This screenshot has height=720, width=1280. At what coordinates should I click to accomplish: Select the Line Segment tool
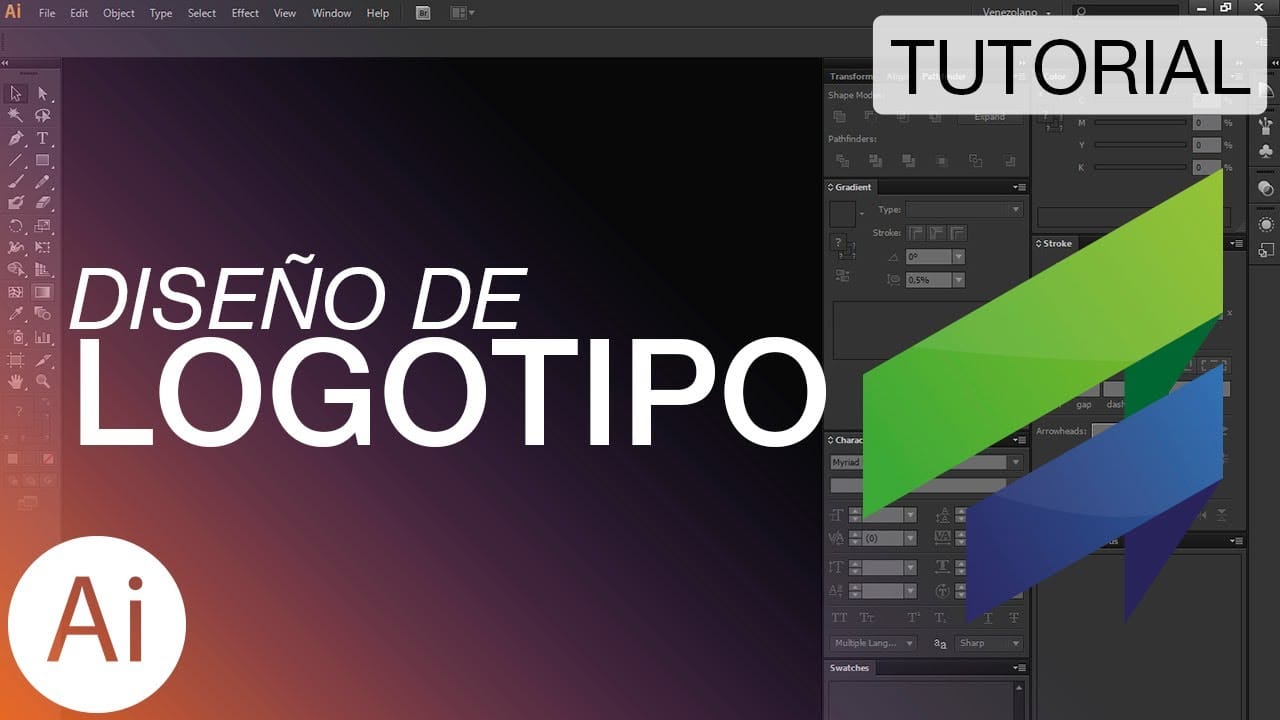tap(16, 160)
